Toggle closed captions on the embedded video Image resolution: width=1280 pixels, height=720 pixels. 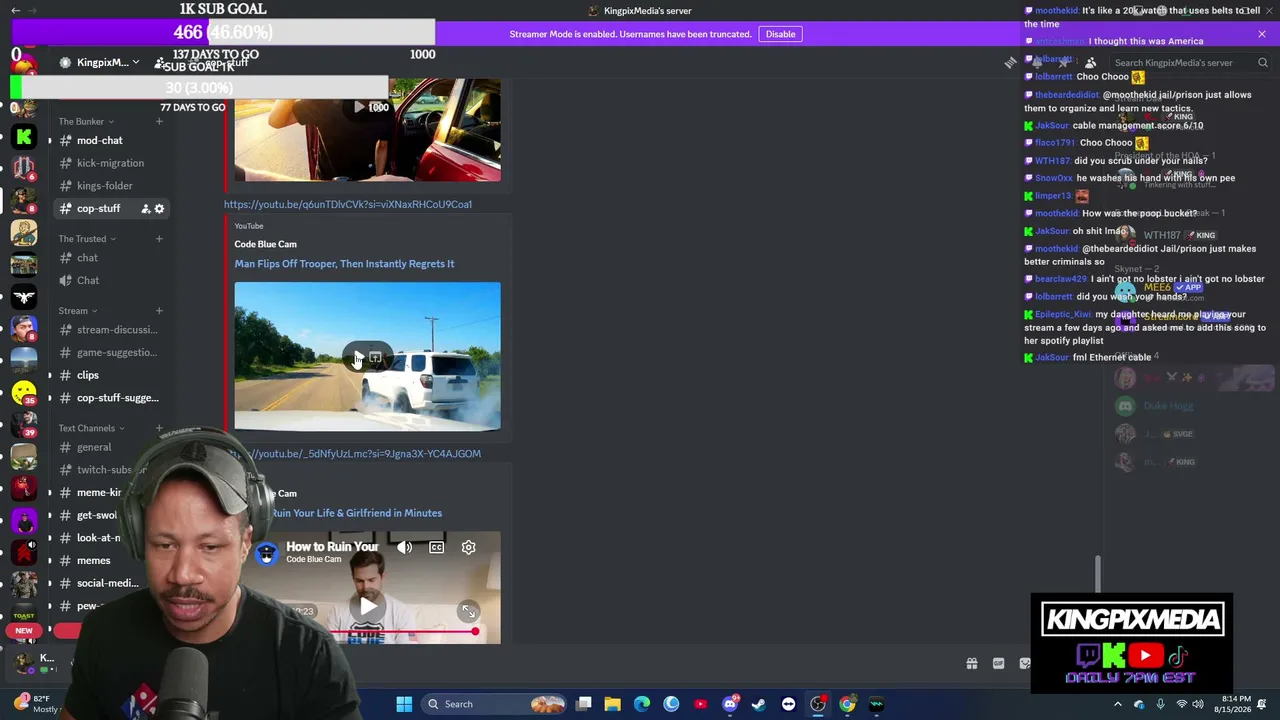tap(436, 547)
